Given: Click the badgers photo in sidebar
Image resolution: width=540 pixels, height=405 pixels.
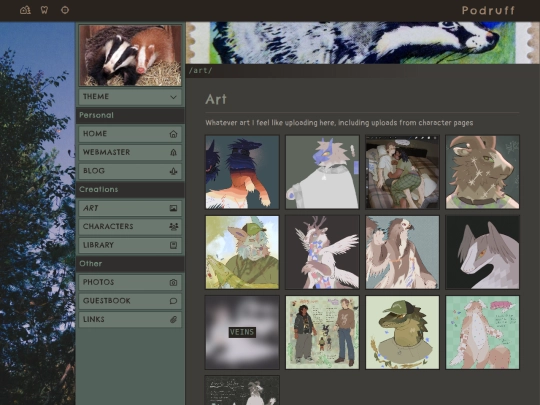Looking at the screenshot, I should (x=130, y=55).
